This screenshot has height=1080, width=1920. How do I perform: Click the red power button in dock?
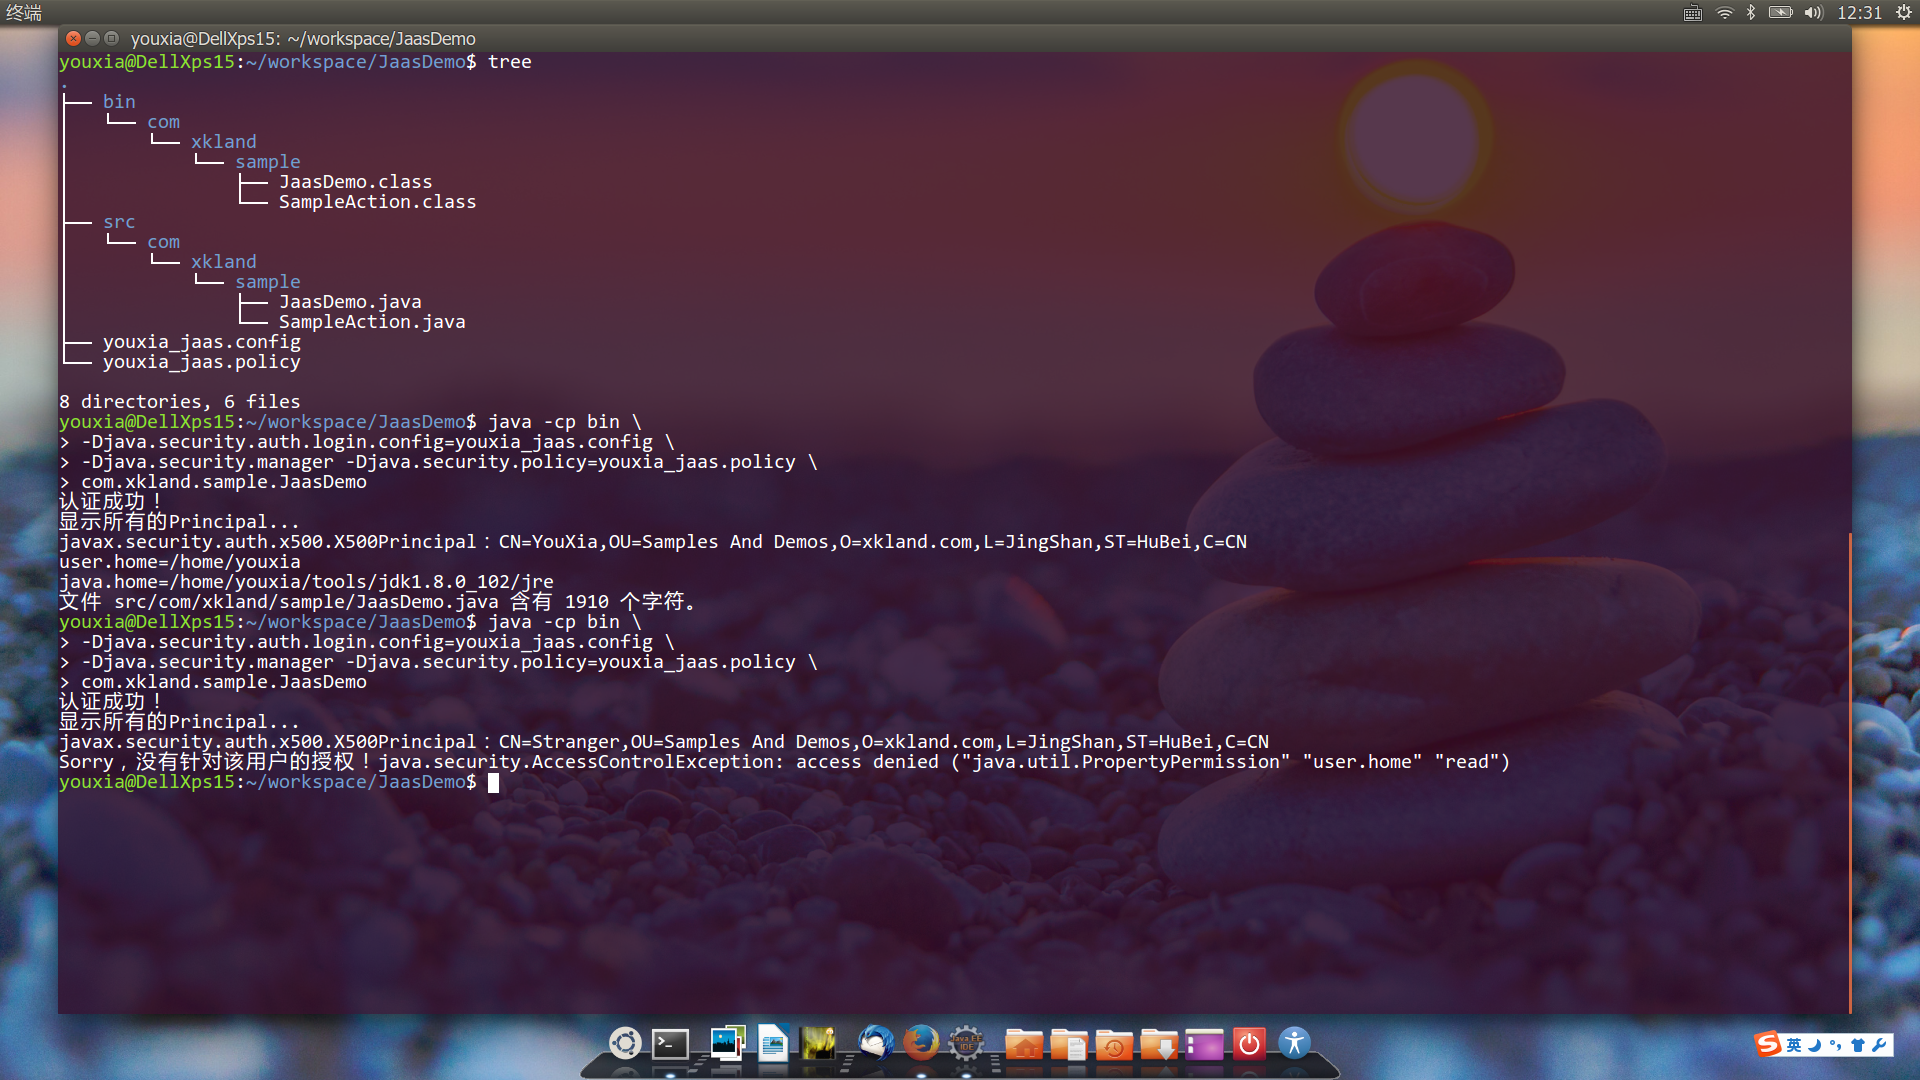pyautogui.click(x=1249, y=1044)
